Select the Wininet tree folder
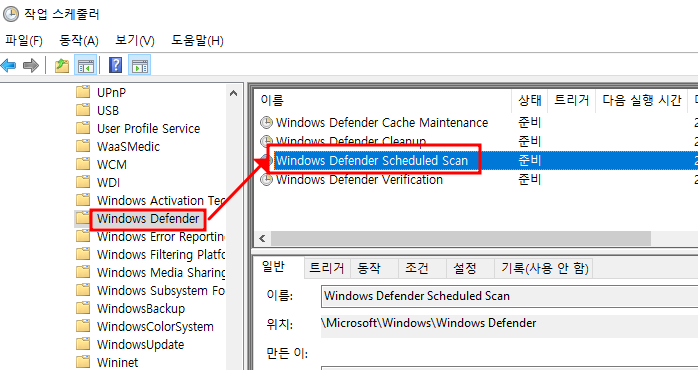Viewport: 698px width, 370px height. (118, 362)
